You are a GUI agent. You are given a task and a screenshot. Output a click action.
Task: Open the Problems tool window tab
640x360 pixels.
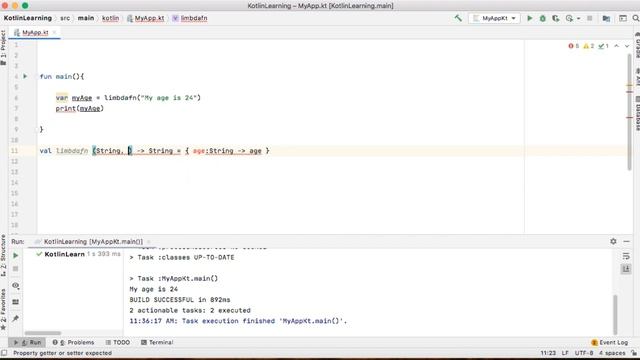coord(73,342)
